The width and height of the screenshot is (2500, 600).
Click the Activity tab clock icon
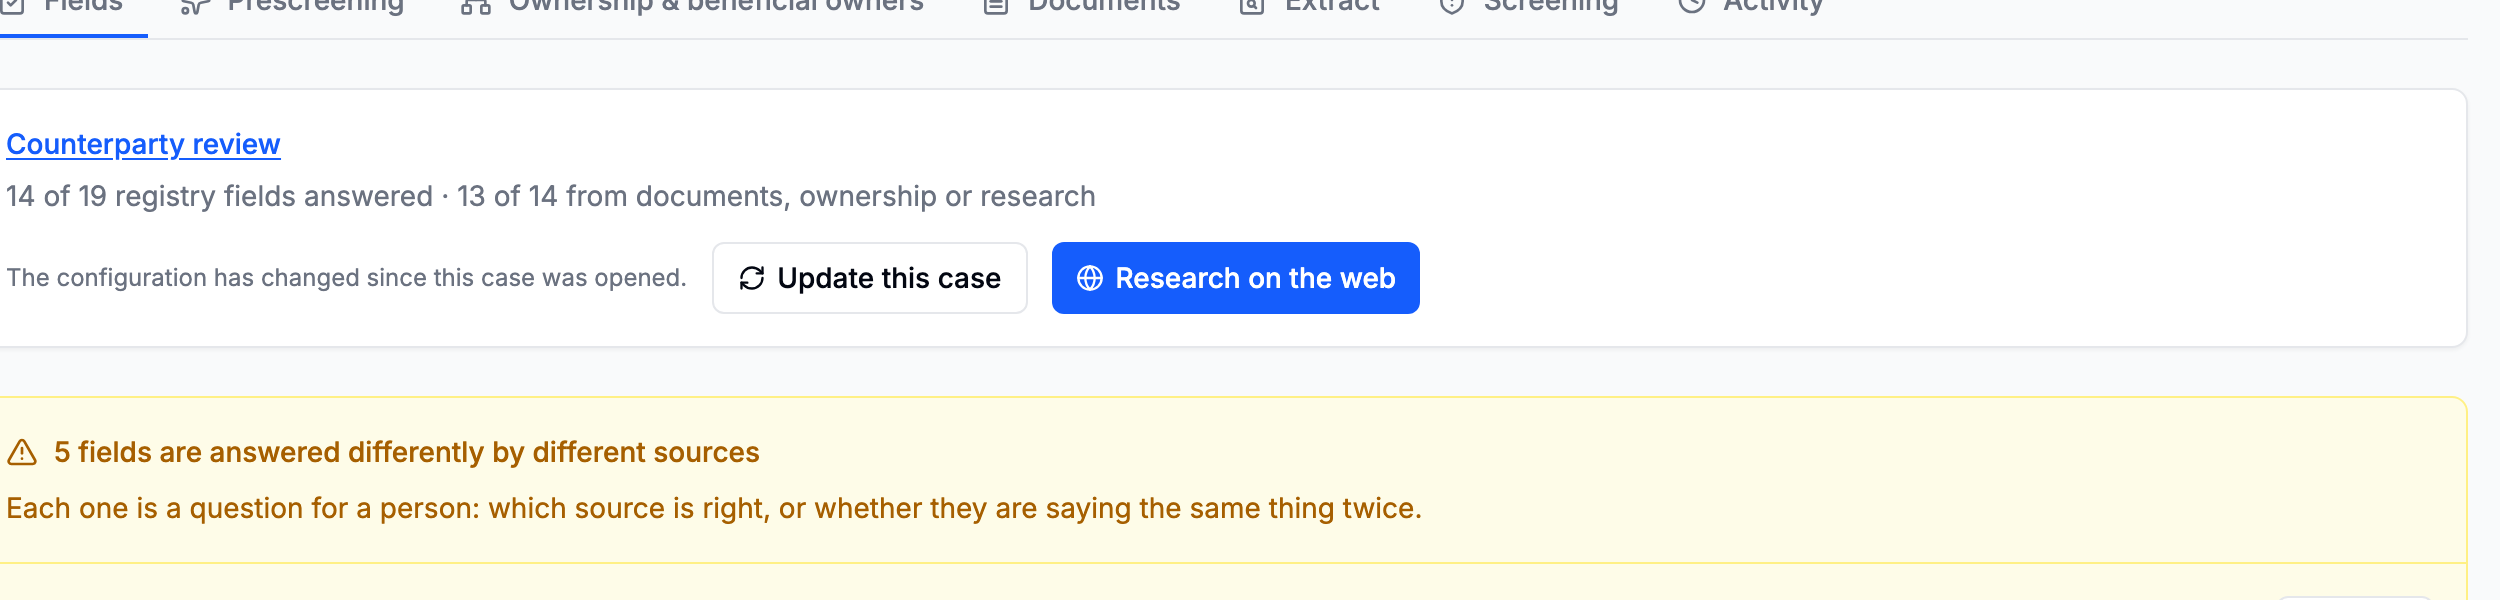click(1692, 5)
